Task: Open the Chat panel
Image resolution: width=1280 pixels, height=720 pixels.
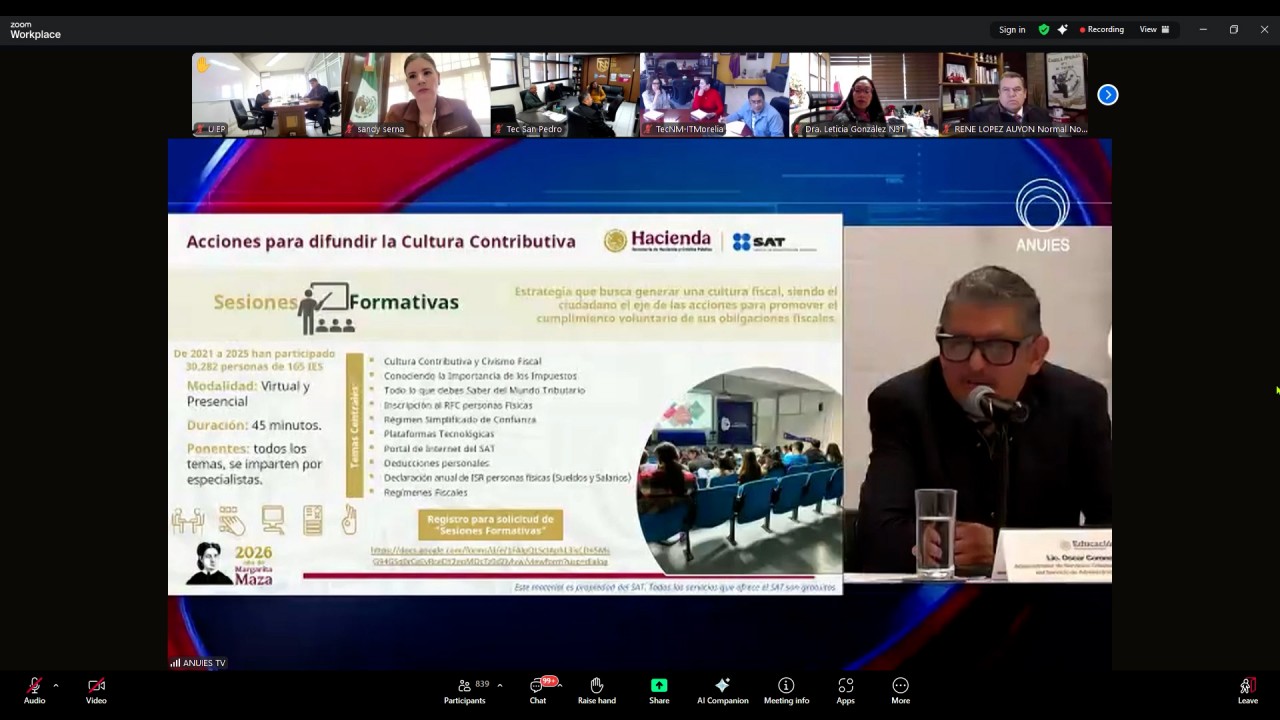Action: [x=538, y=690]
